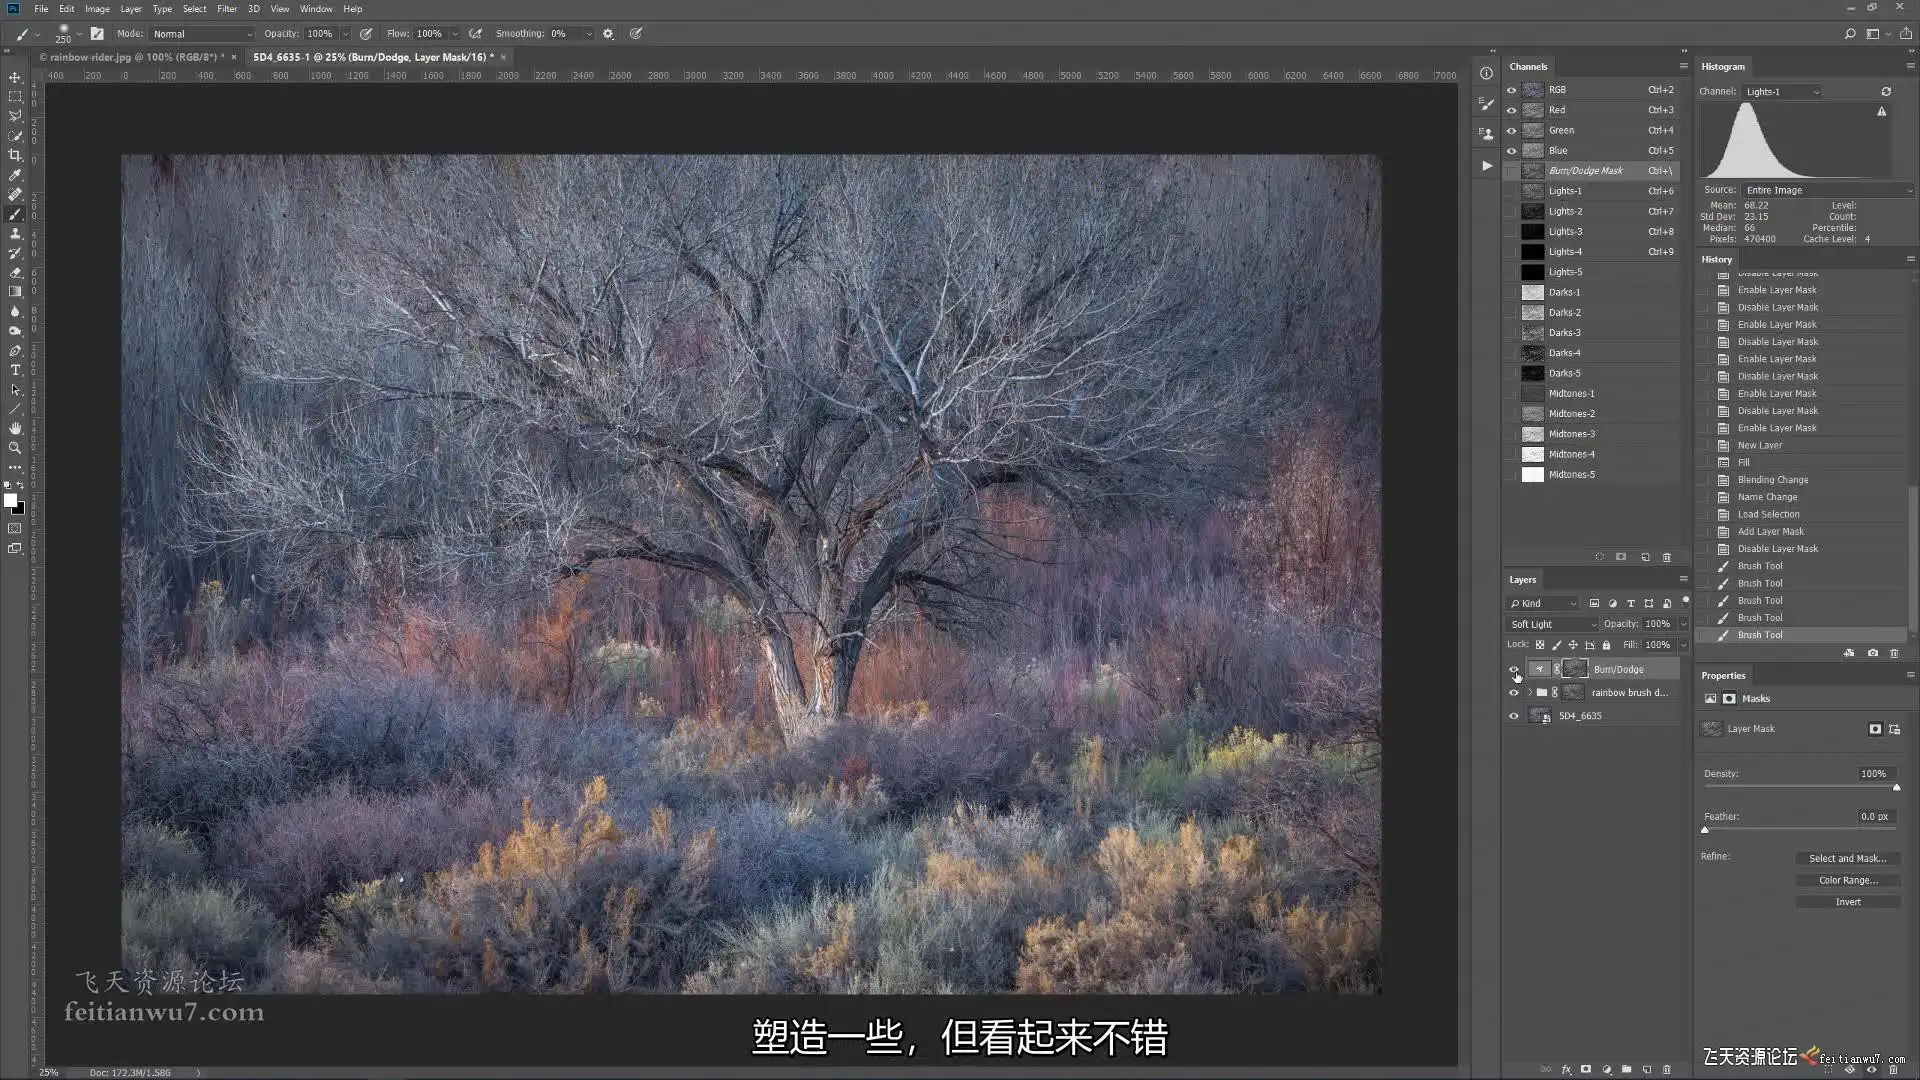Hide the Red channel visibility
The image size is (1920, 1080).
[x=1511, y=110]
